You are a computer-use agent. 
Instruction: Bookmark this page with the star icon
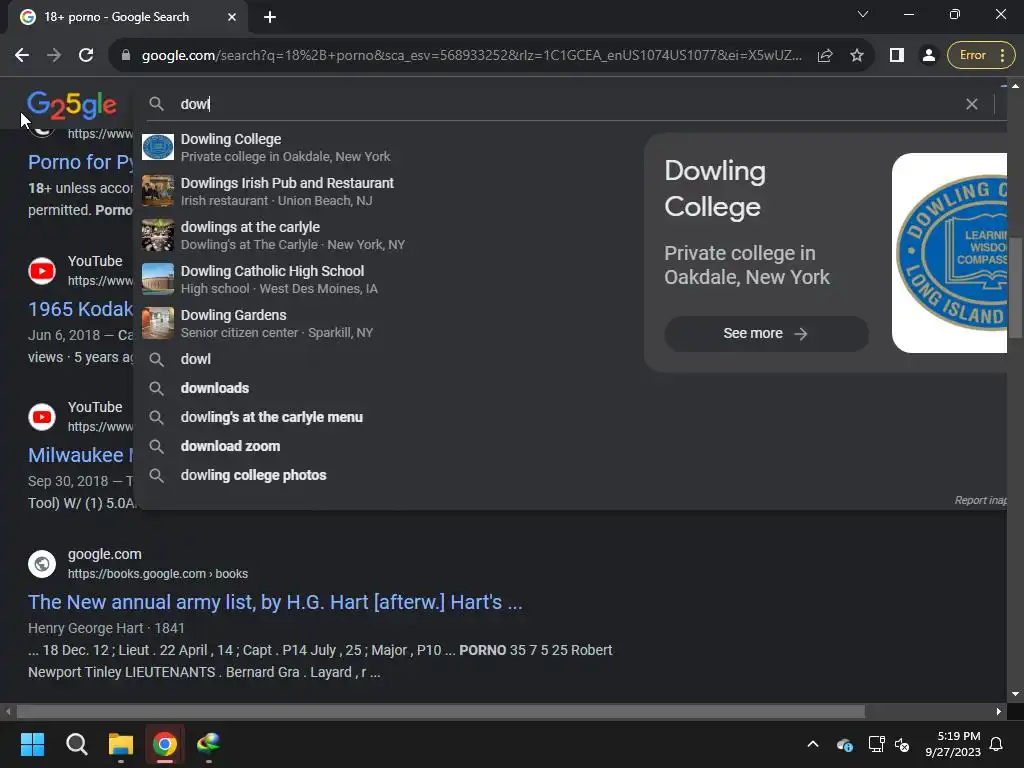click(857, 56)
